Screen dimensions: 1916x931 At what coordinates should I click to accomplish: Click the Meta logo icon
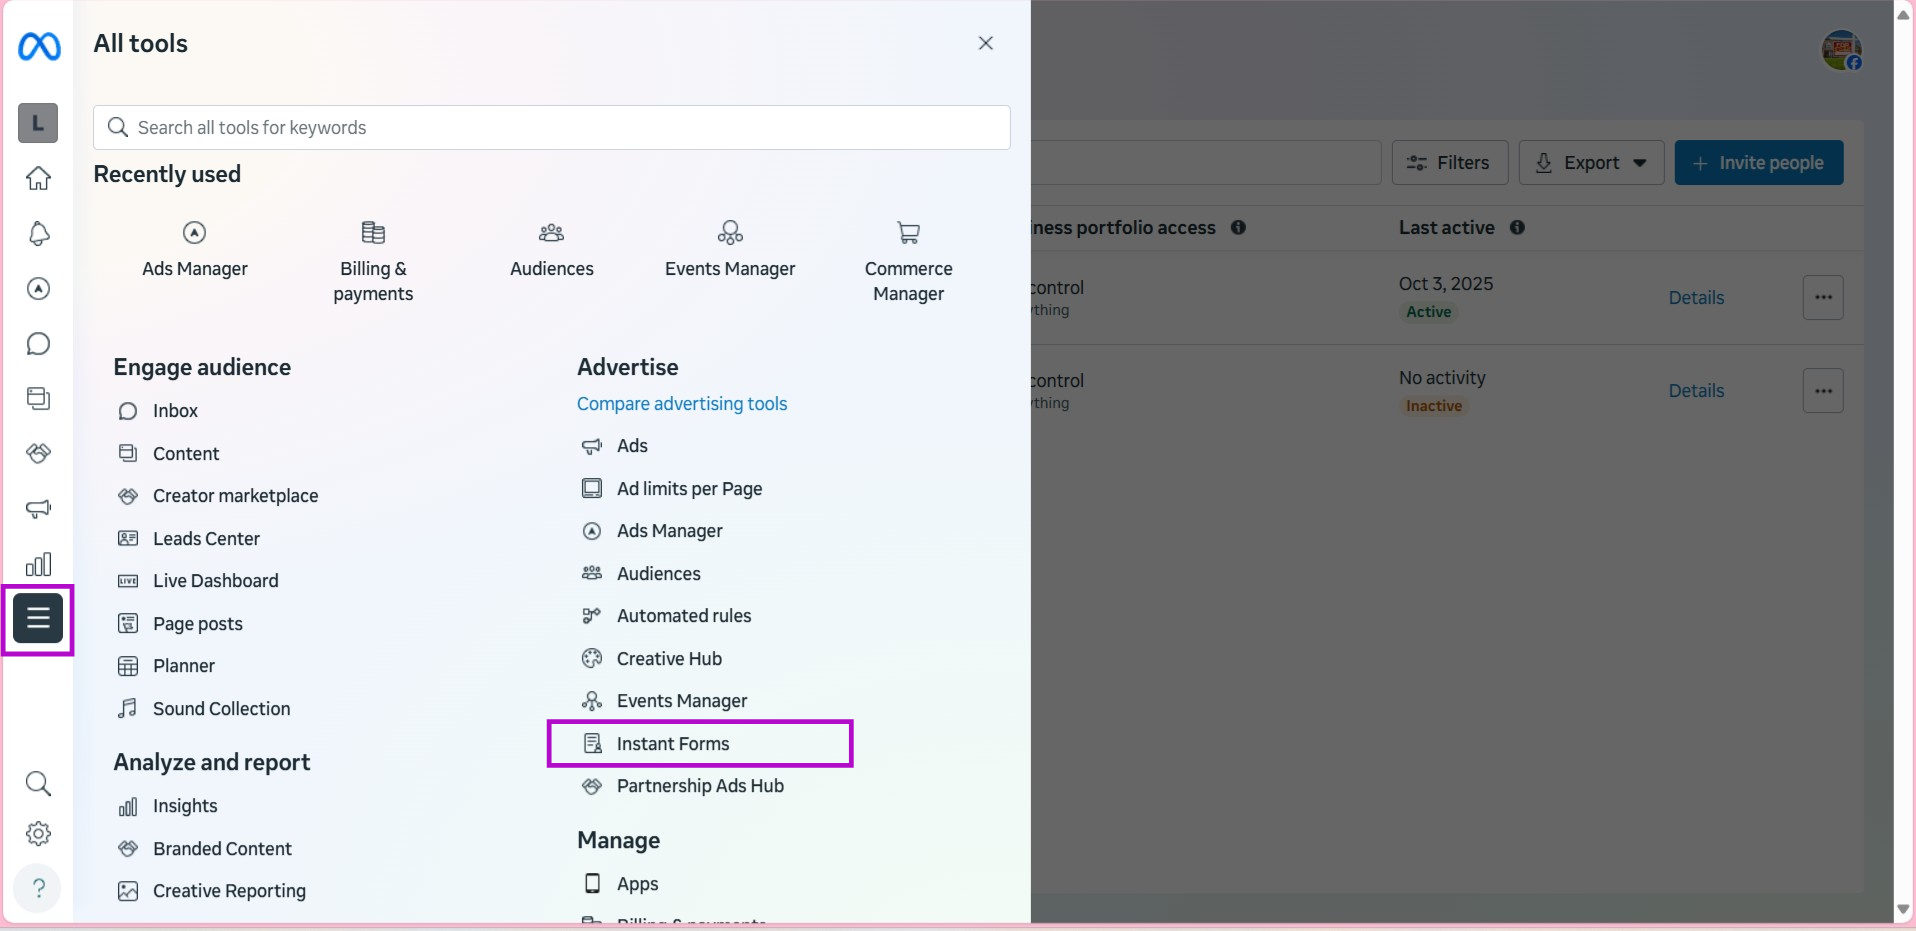pos(39,46)
